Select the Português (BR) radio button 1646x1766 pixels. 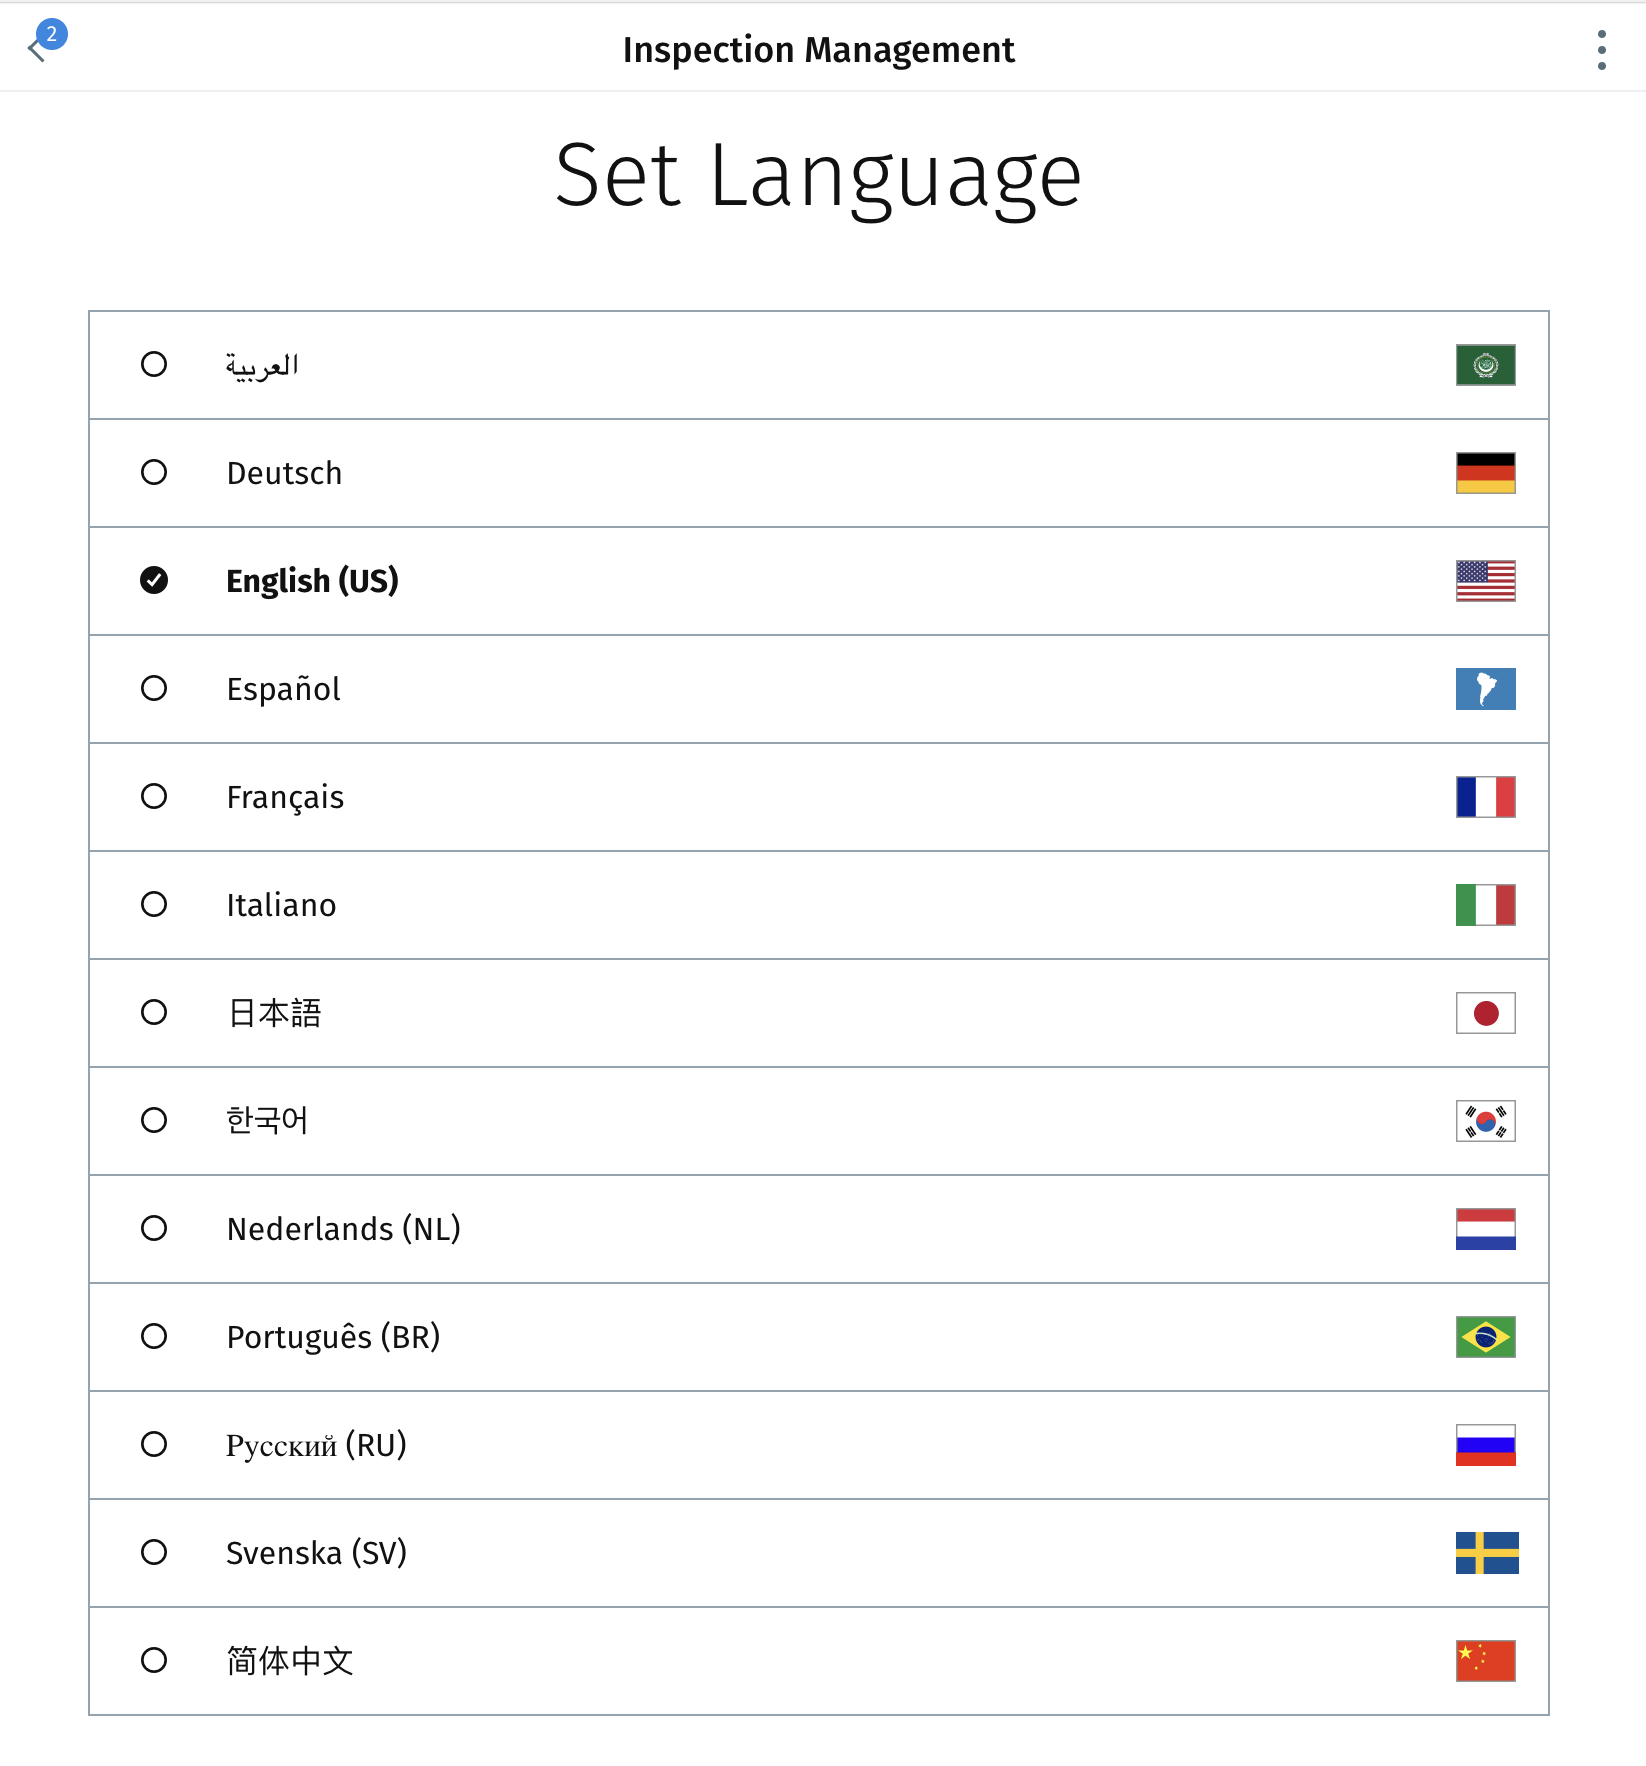(154, 1336)
